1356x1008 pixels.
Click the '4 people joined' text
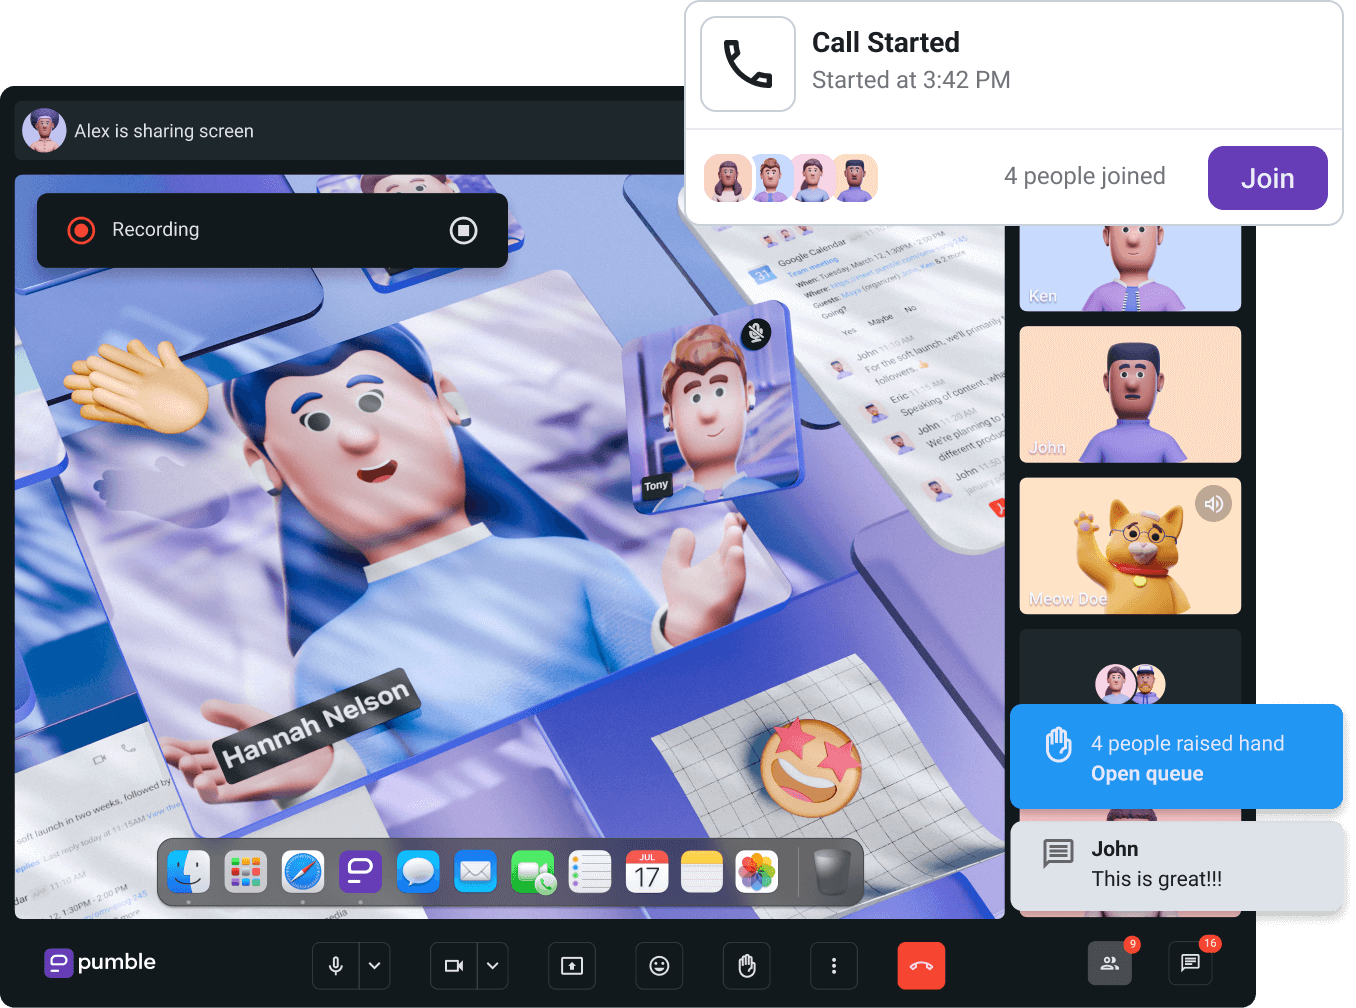pos(1085,176)
